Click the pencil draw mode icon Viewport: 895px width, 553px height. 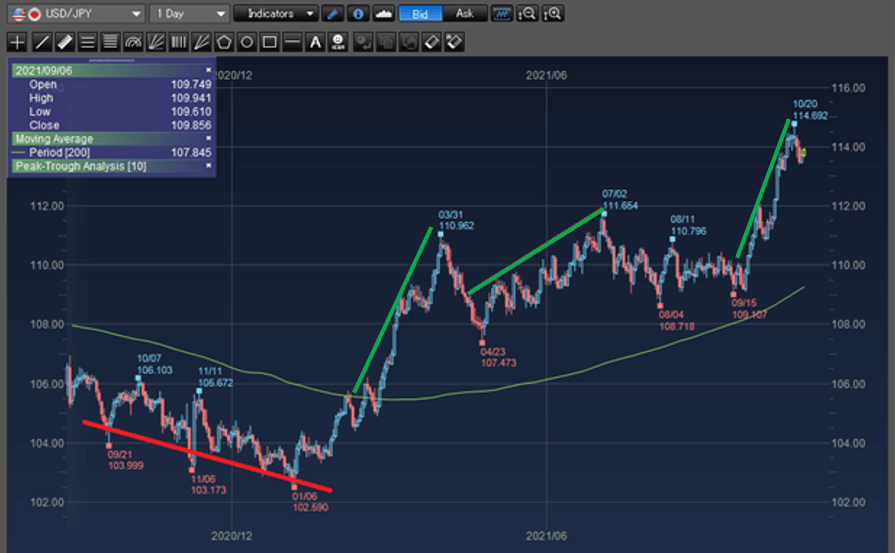coord(335,14)
